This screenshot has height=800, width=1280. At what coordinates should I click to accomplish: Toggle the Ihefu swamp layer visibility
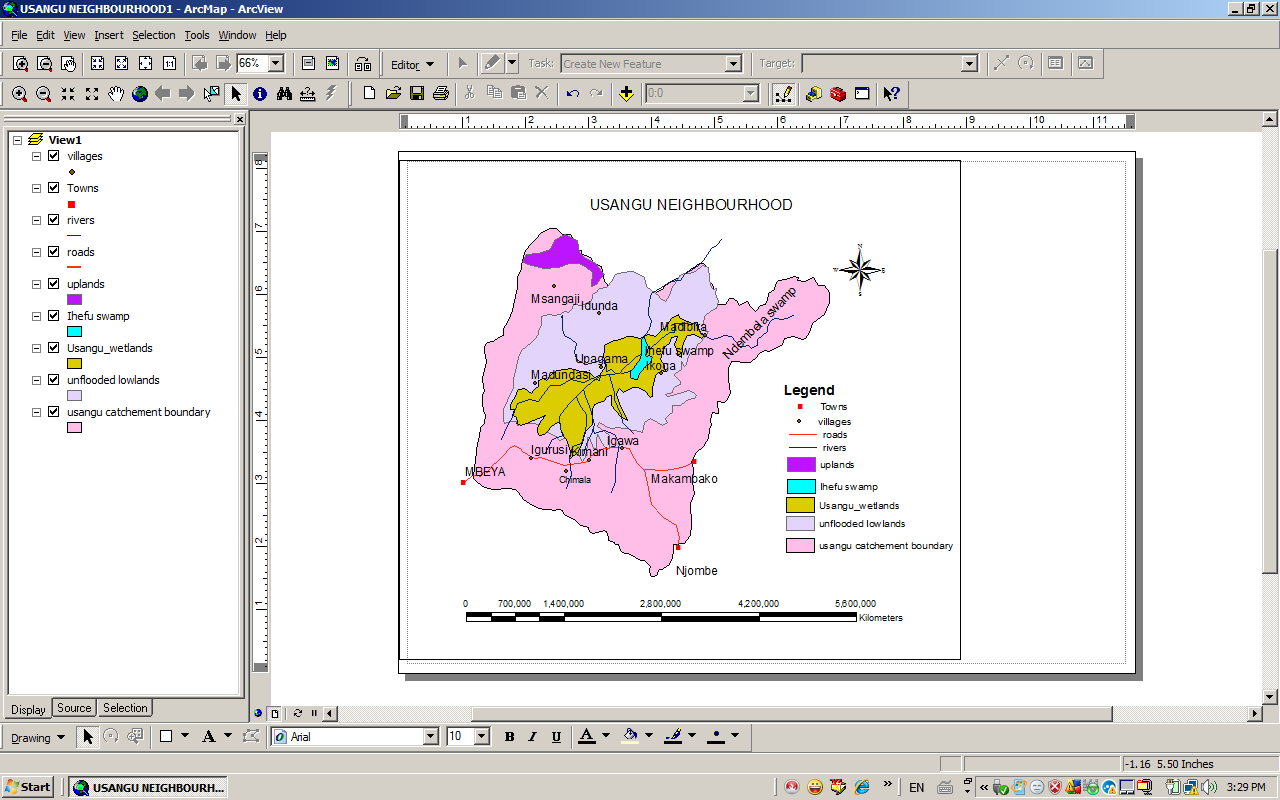(54, 316)
